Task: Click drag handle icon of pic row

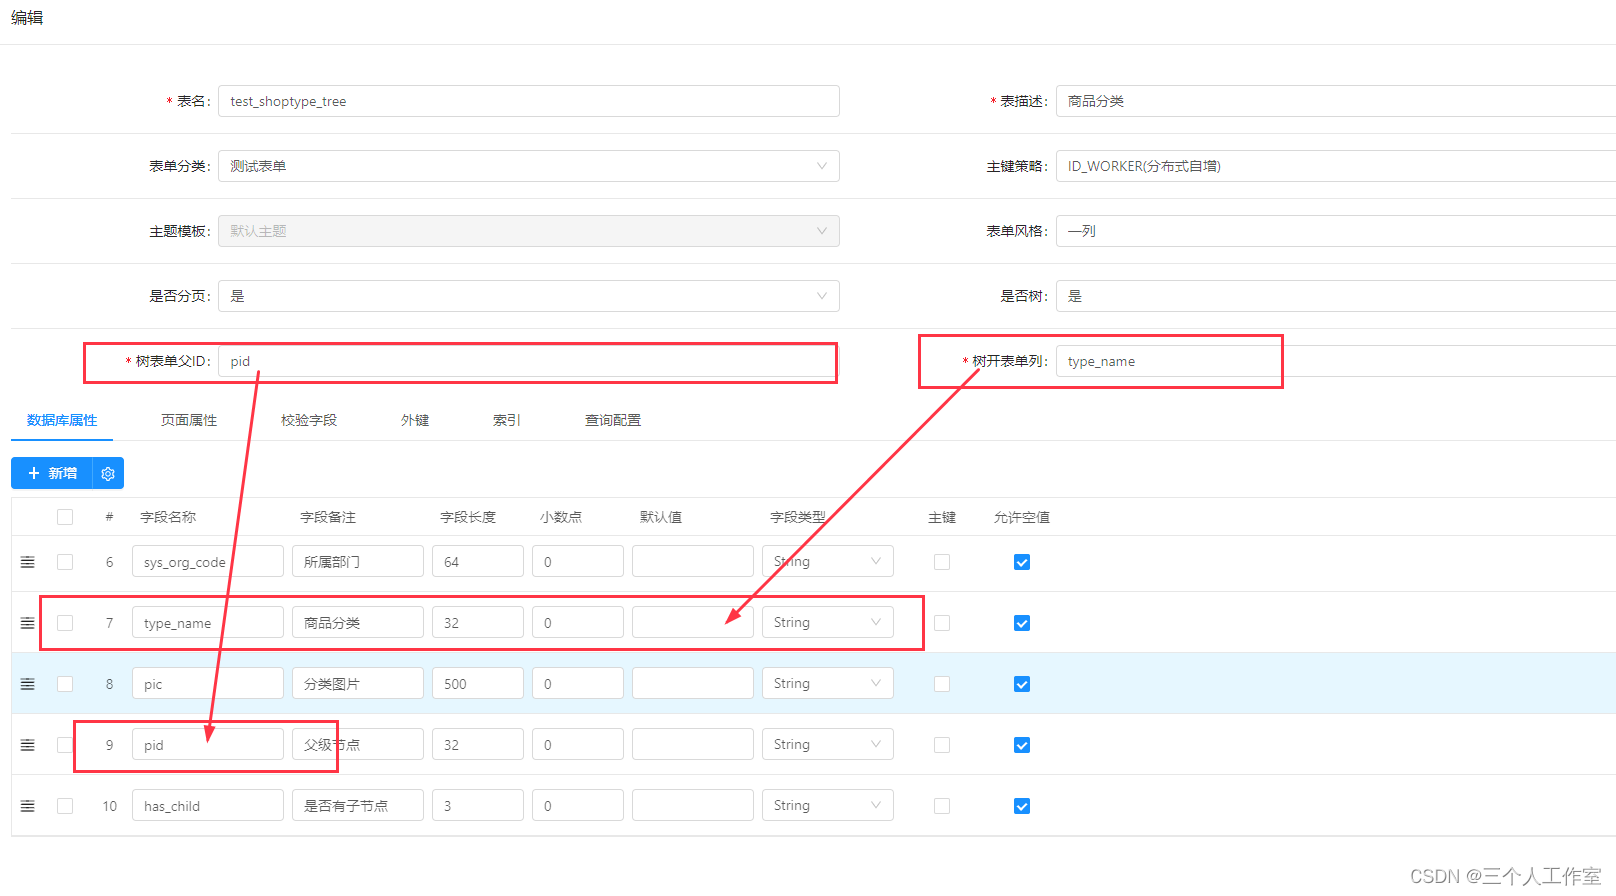Action: click(x=28, y=684)
